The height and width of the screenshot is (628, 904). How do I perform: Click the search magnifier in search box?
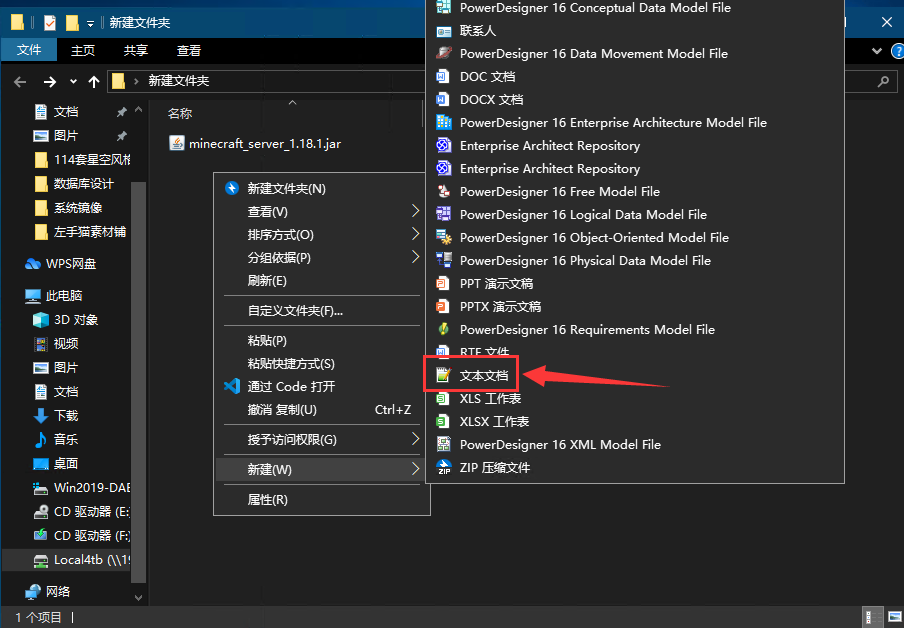click(x=883, y=82)
